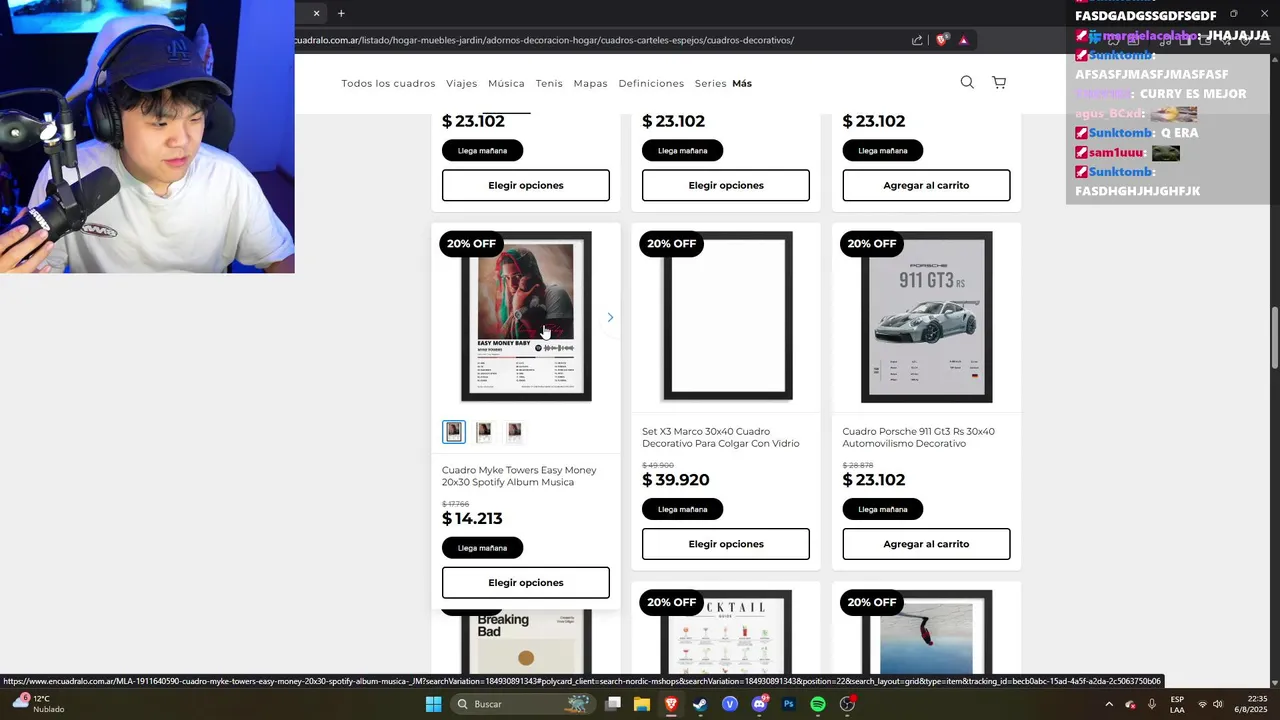Click the share page icon in address bar
This screenshot has height=720, width=1280.
(x=917, y=40)
